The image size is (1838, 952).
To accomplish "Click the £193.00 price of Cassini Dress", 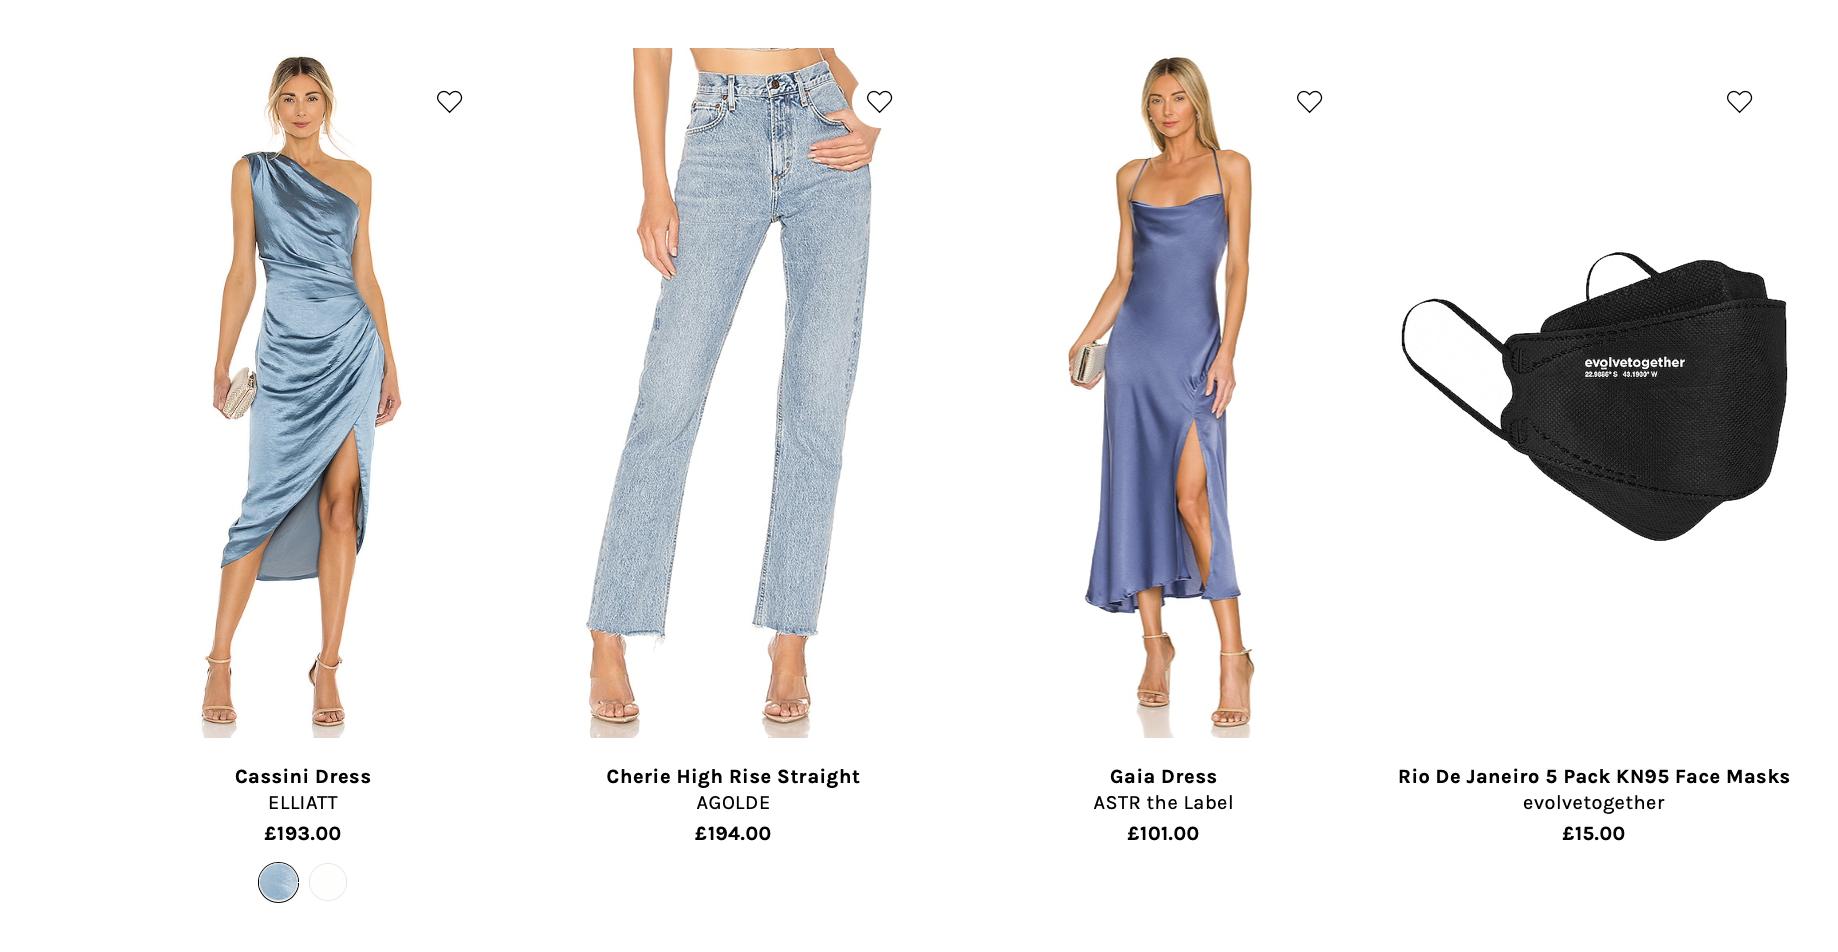I will click(303, 833).
